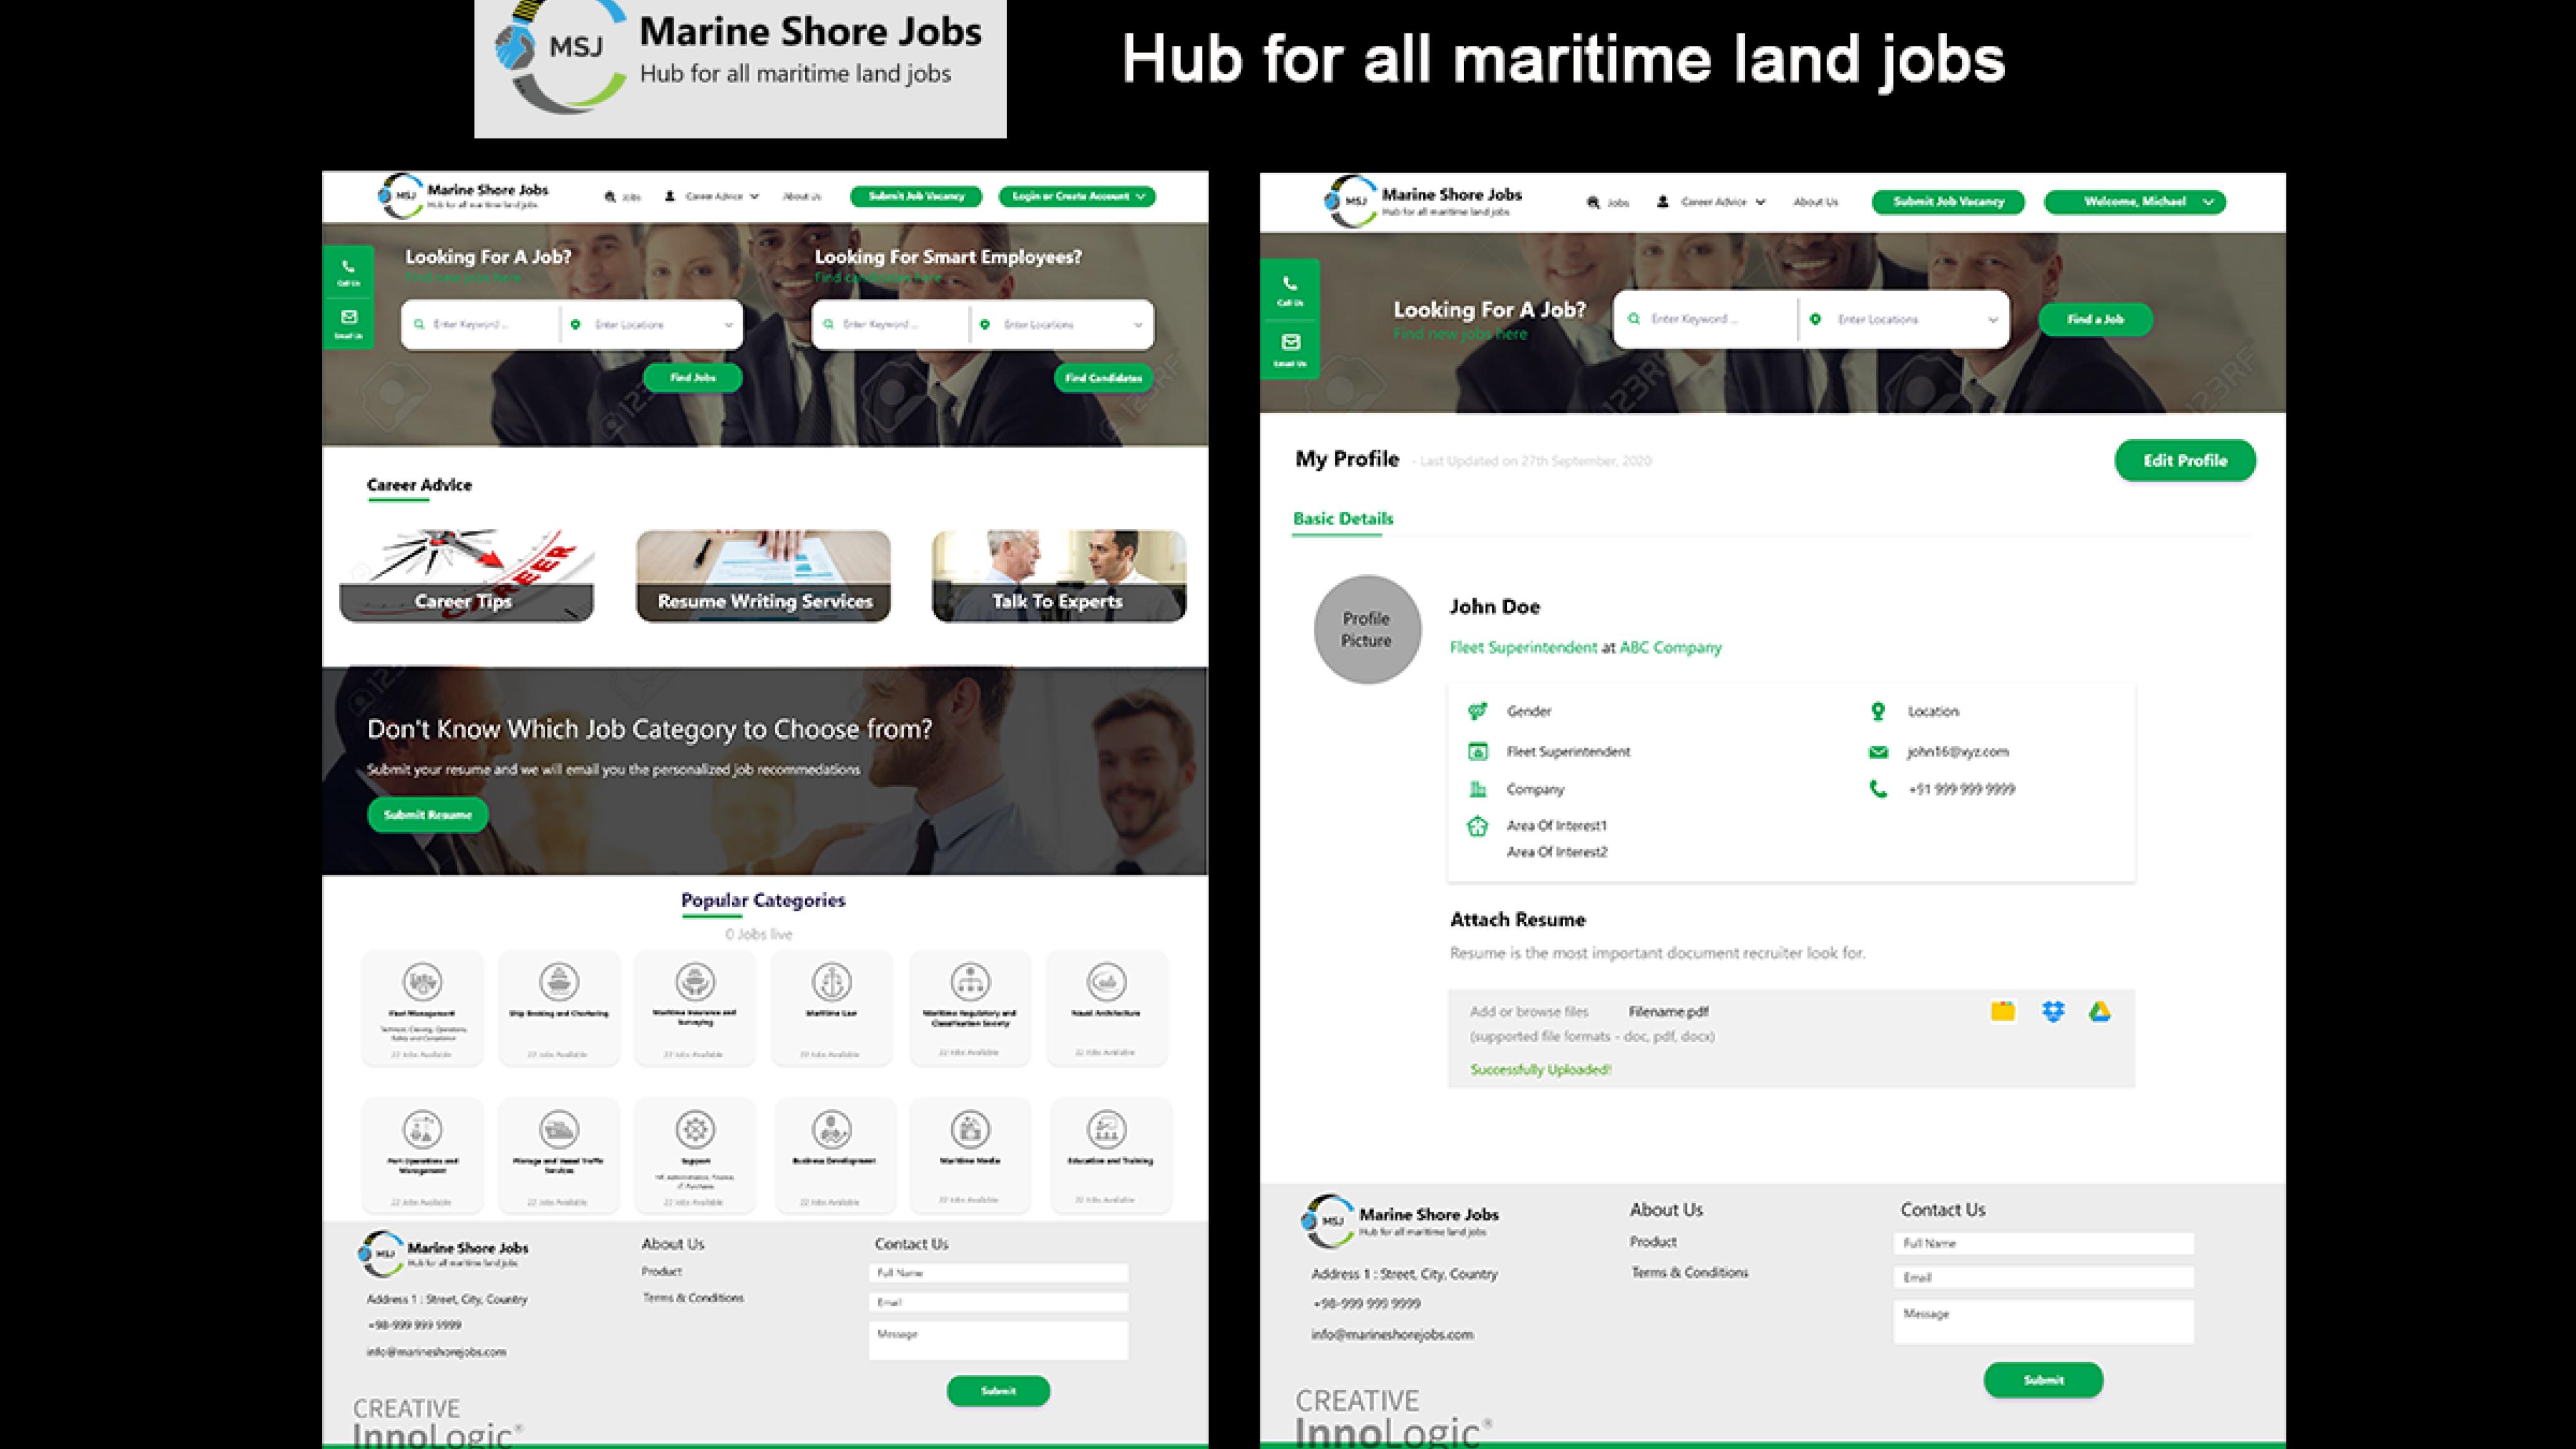
Task: Click the Edit Profile button
Action: click(2185, 460)
